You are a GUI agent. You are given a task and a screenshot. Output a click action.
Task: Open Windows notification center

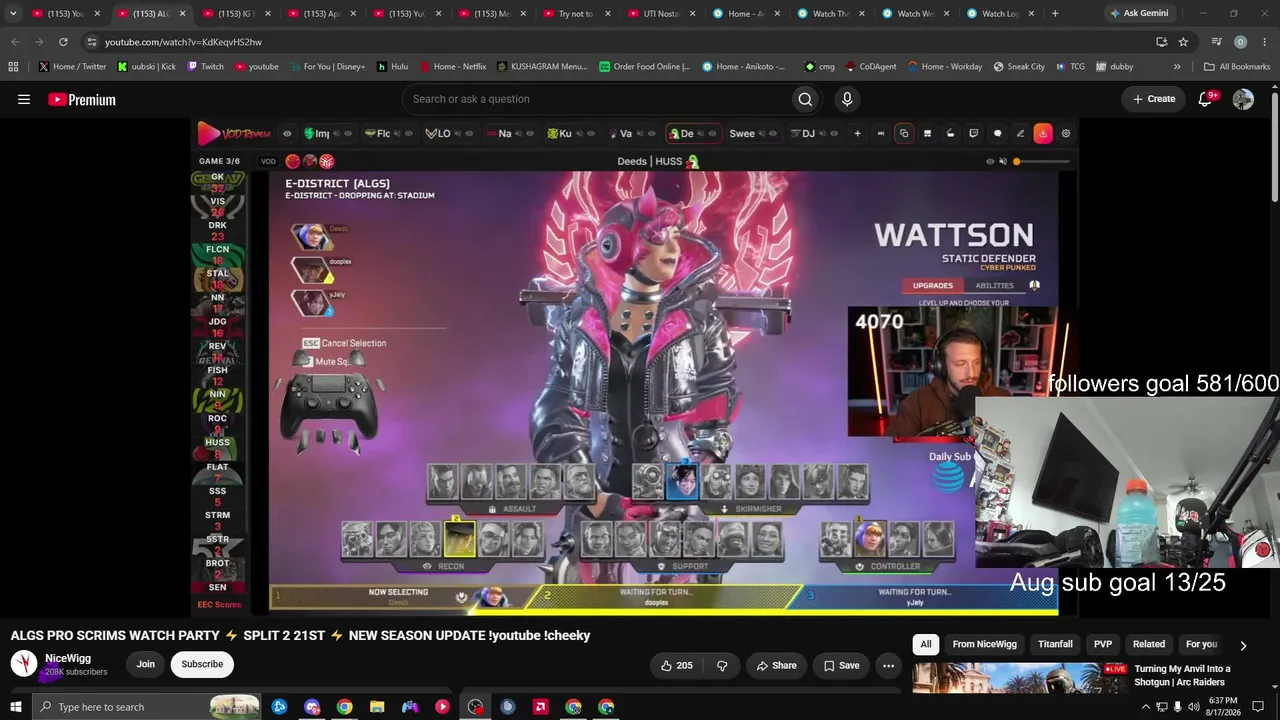1258,707
